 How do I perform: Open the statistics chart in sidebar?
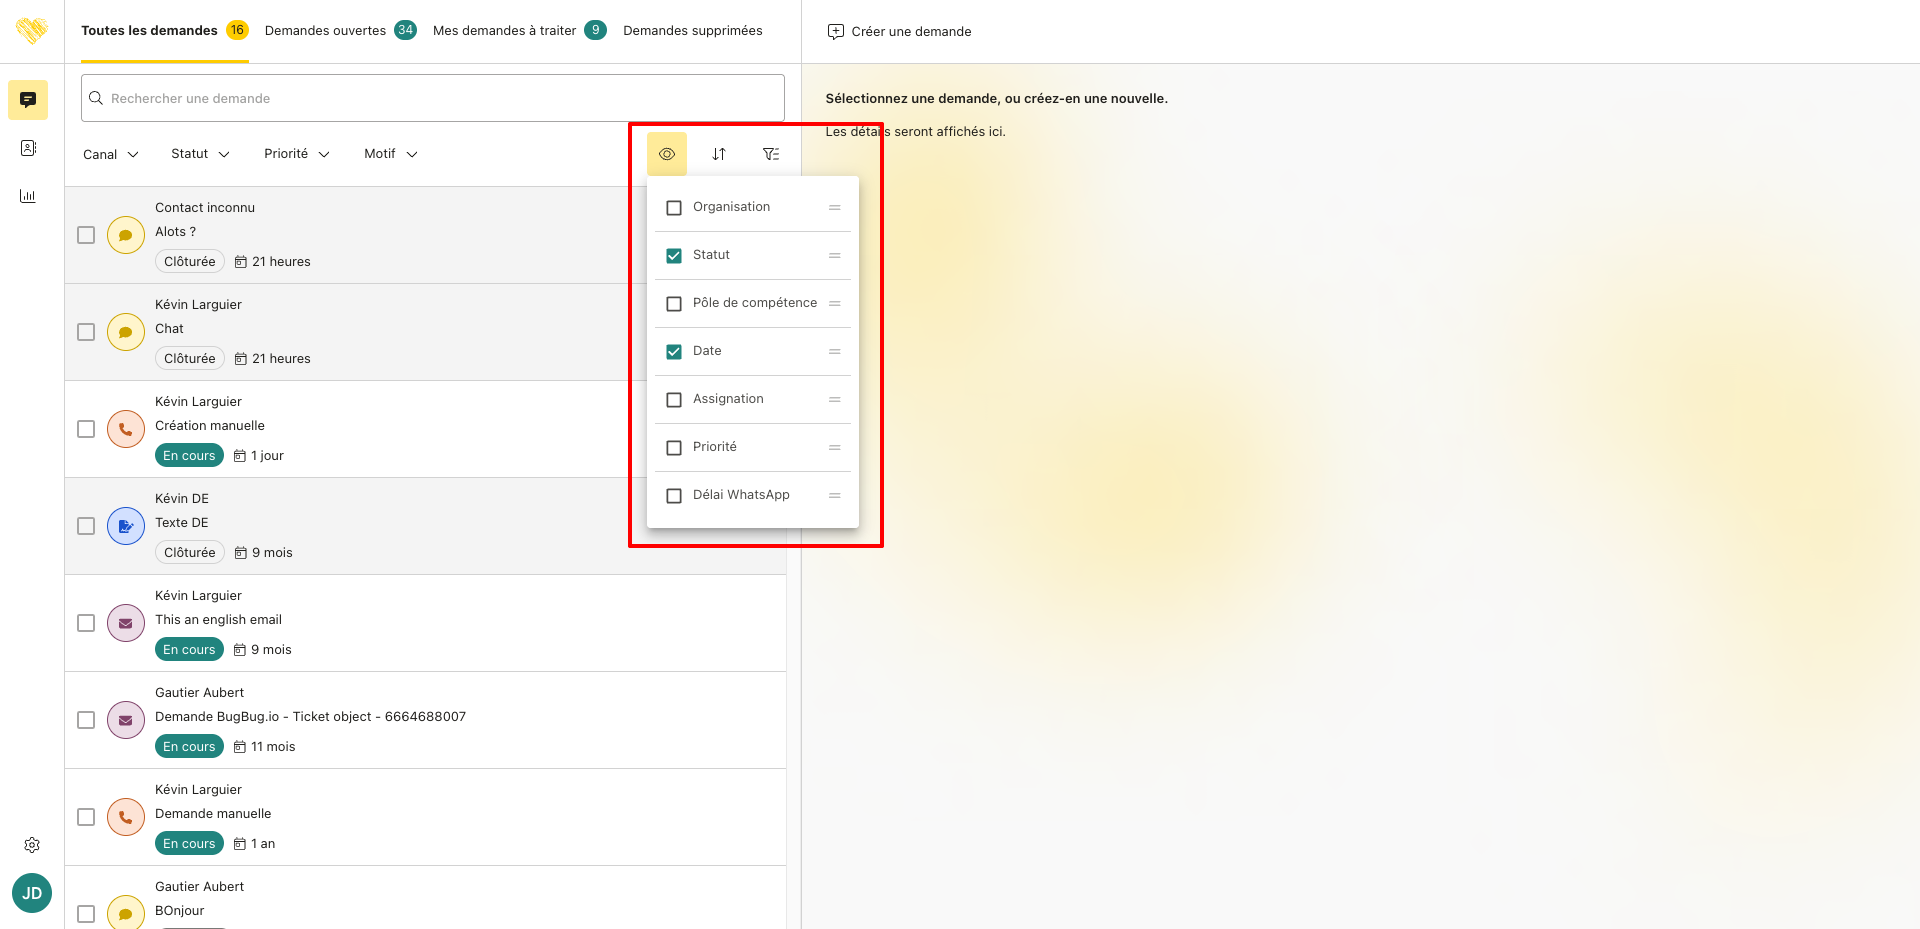28,196
